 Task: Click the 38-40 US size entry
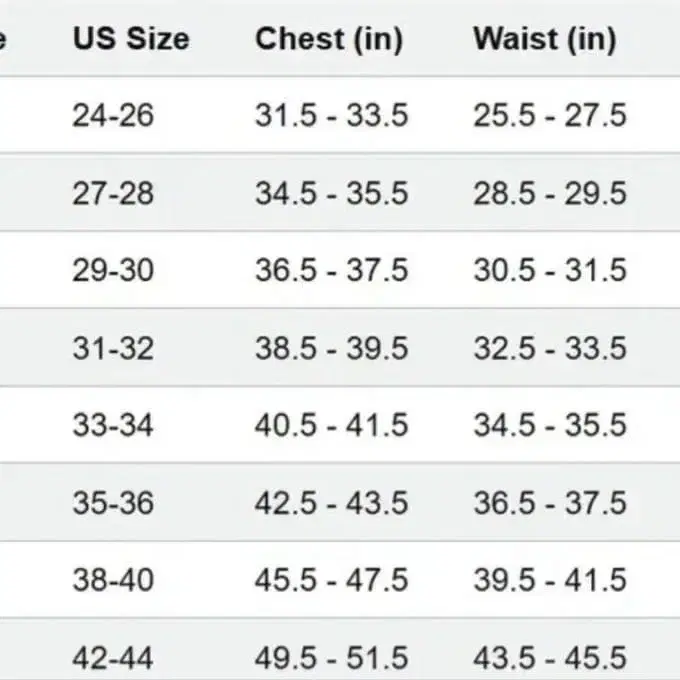[x=113, y=580]
